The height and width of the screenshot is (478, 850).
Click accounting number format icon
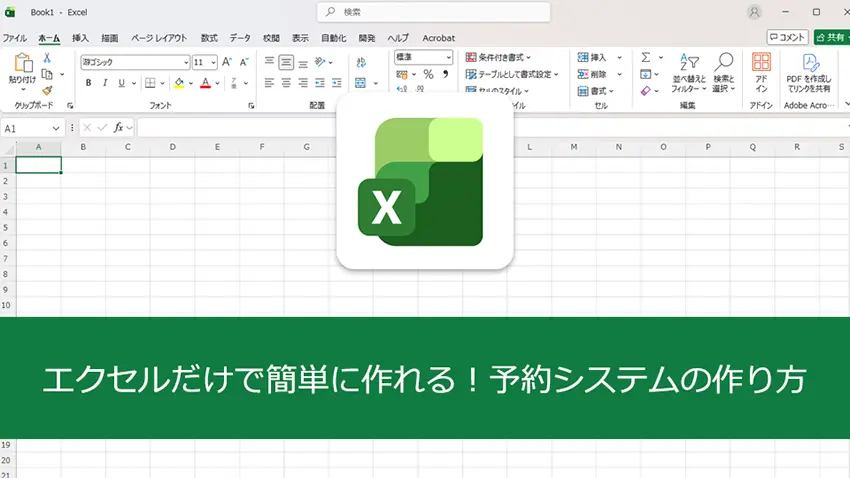(402, 74)
